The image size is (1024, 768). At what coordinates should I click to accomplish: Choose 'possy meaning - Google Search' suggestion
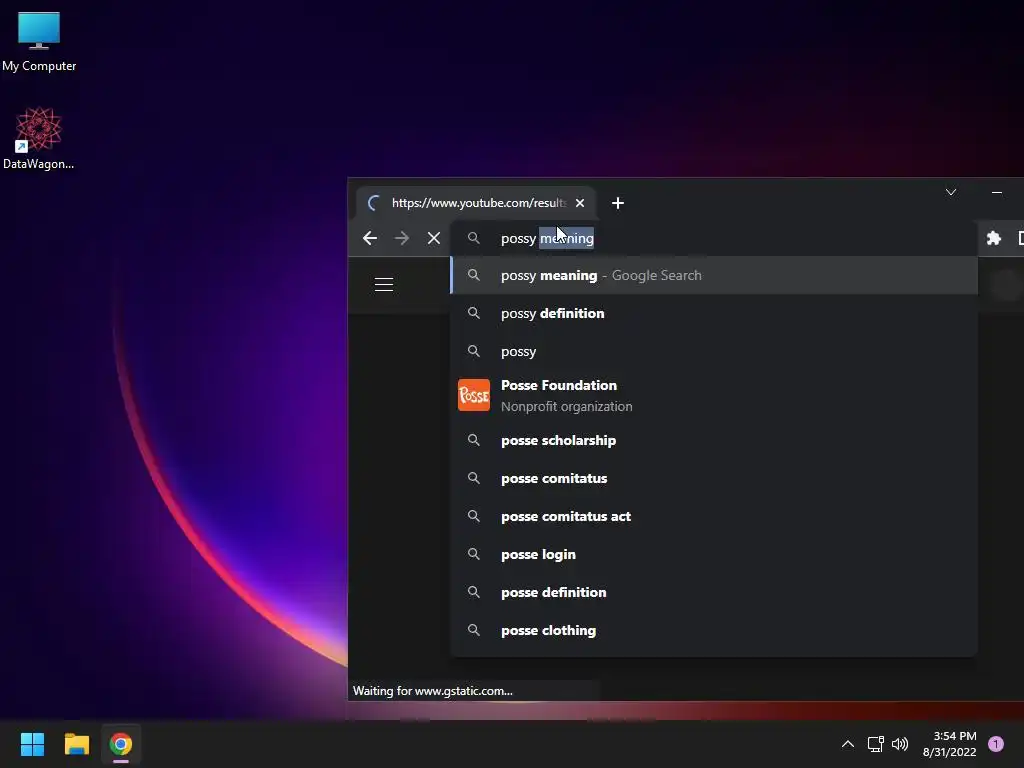click(714, 276)
